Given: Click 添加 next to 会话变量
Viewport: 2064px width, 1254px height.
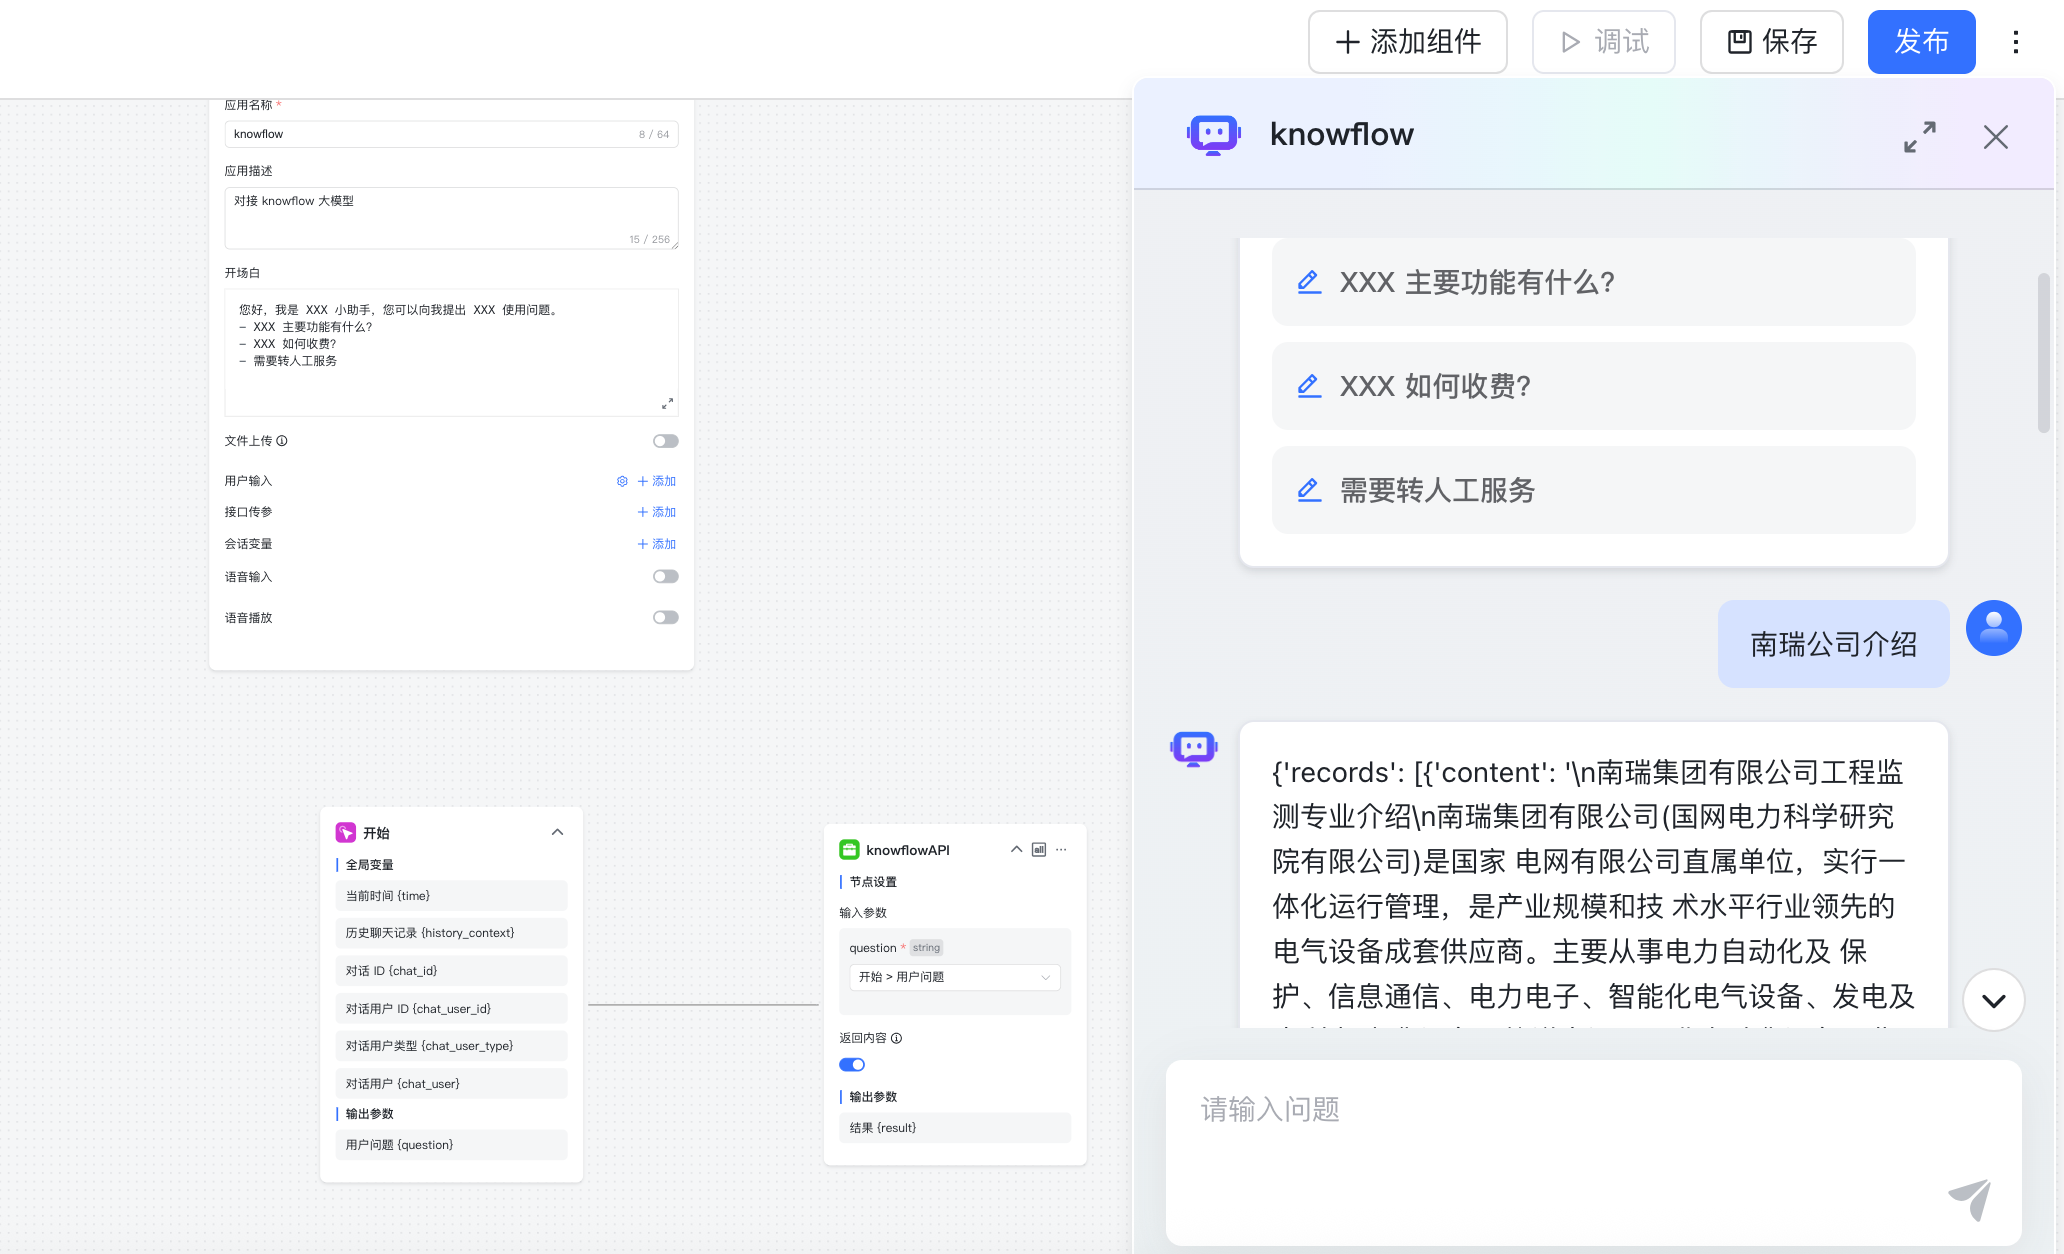Looking at the screenshot, I should [656, 544].
